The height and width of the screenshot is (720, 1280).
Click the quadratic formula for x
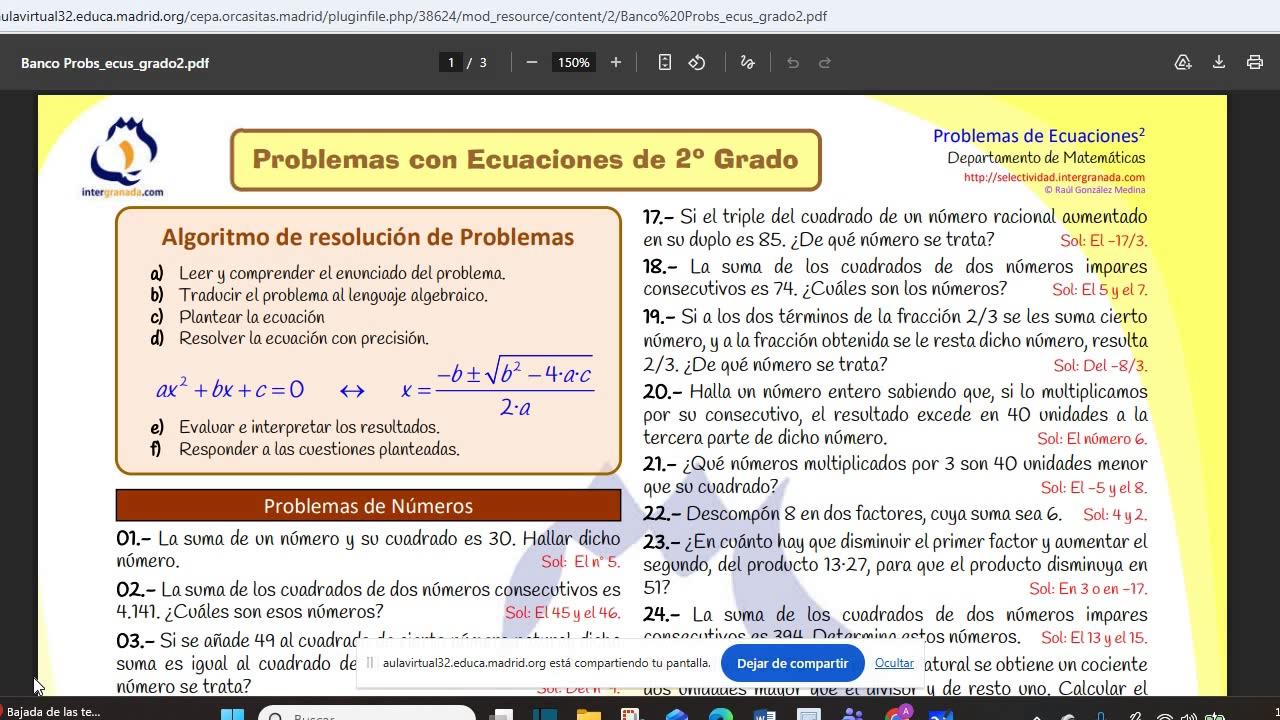coord(498,386)
